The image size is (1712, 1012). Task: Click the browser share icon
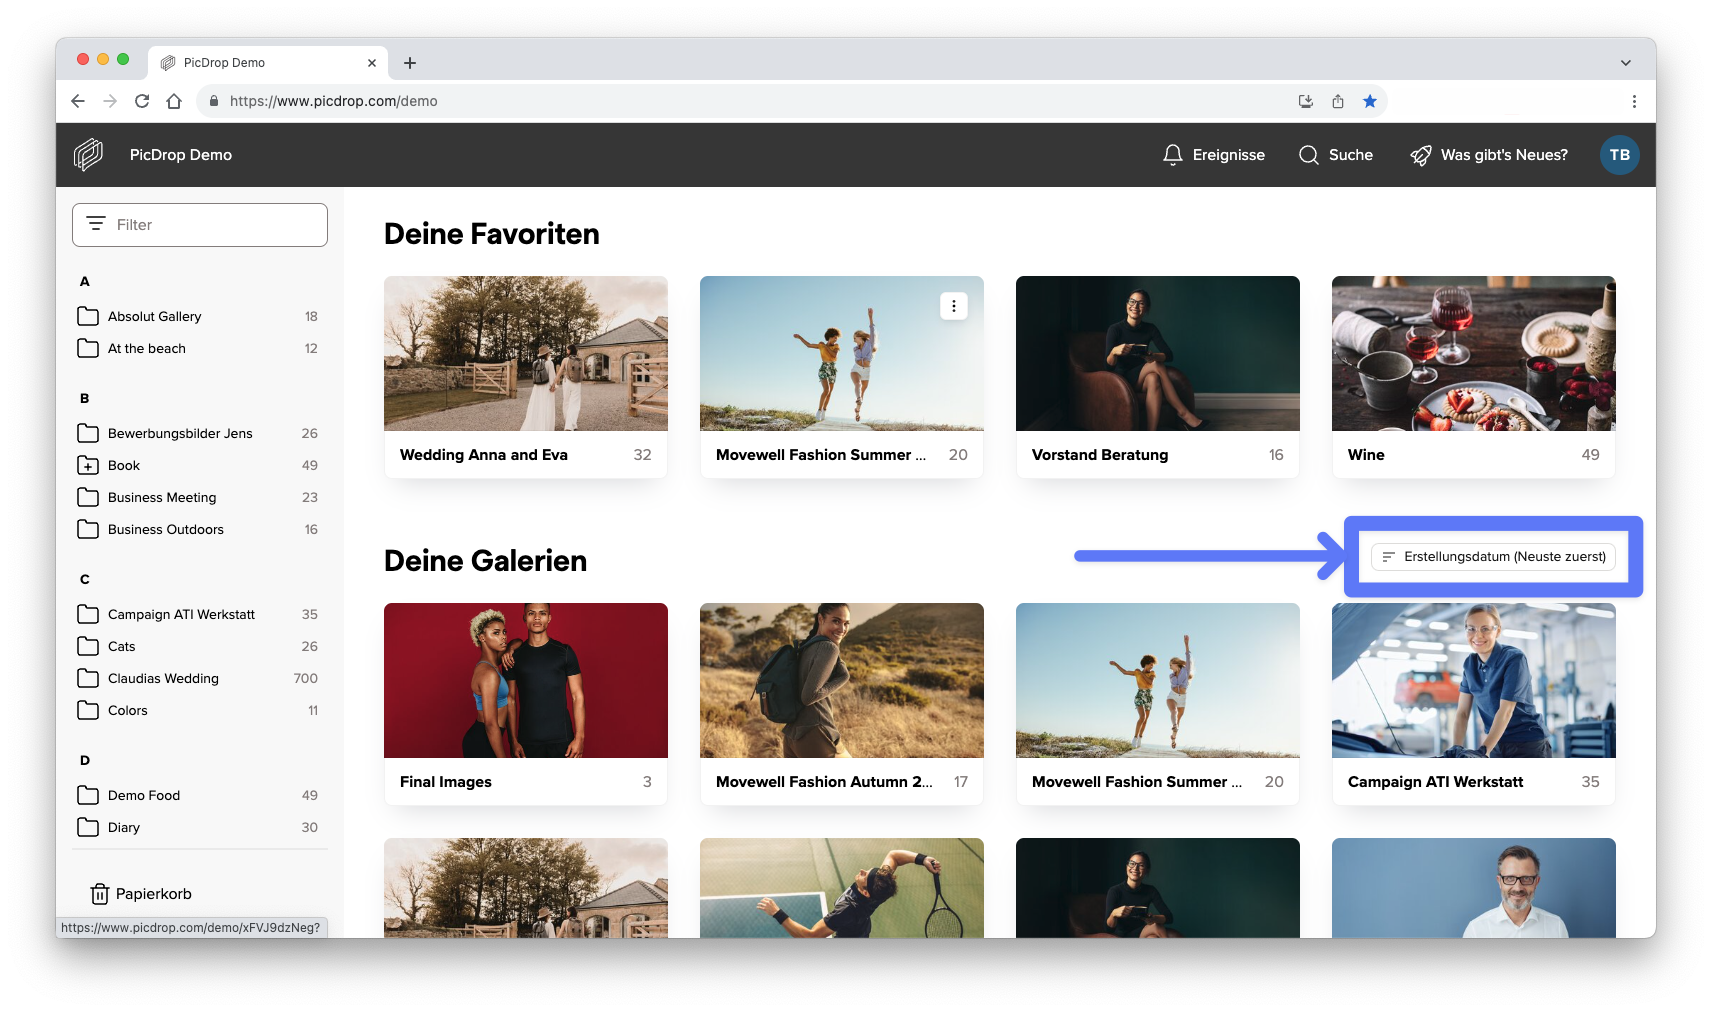pyautogui.click(x=1338, y=101)
